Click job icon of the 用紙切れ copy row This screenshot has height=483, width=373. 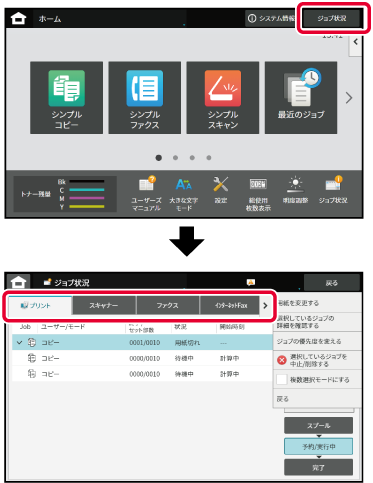click(32, 342)
